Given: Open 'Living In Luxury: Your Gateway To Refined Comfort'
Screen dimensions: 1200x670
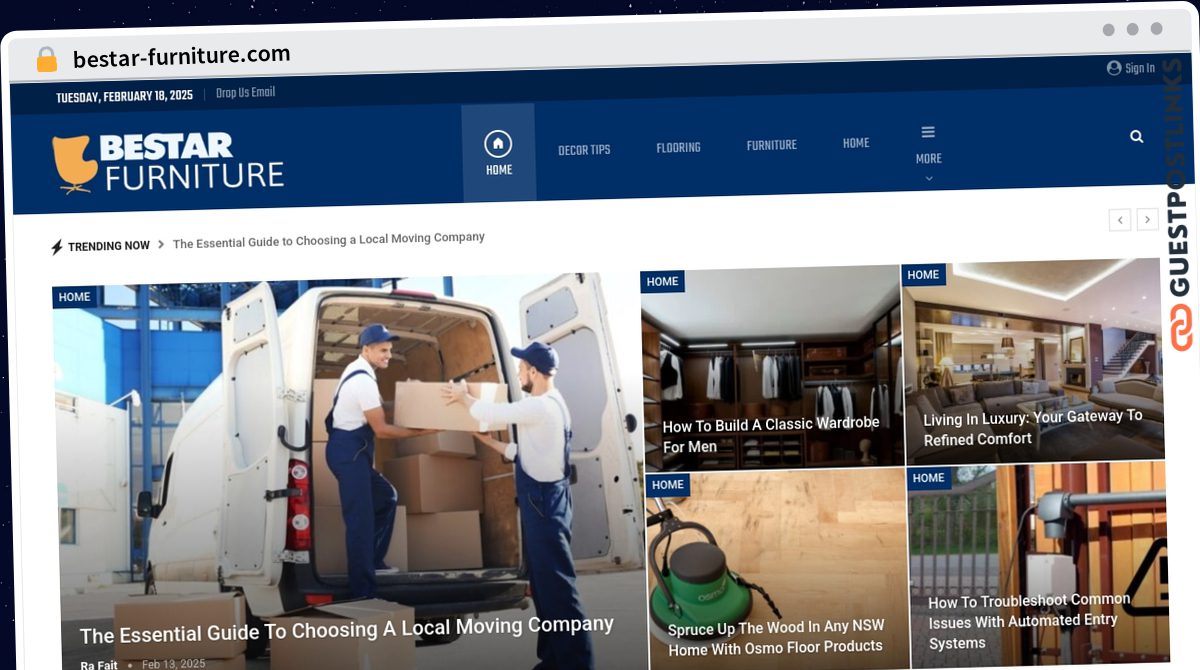Looking at the screenshot, I should tap(1033, 428).
